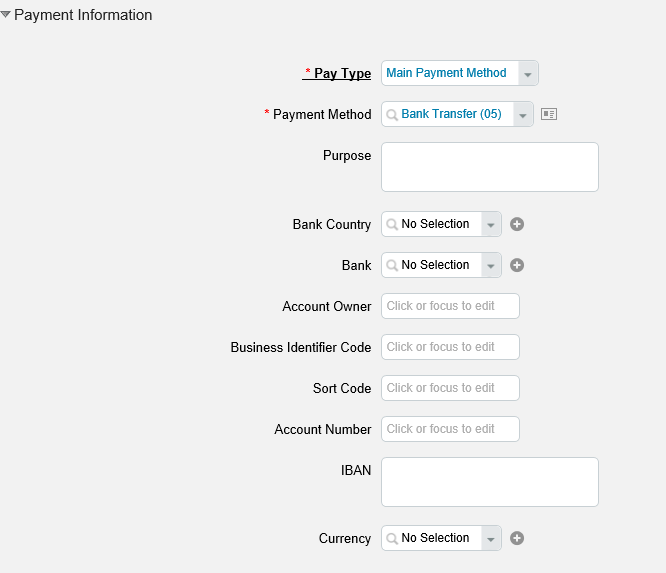This screenshot has height=573, width=666.
Task: Open the Currency dropdown arrow
Action: [x=491, y=539]
